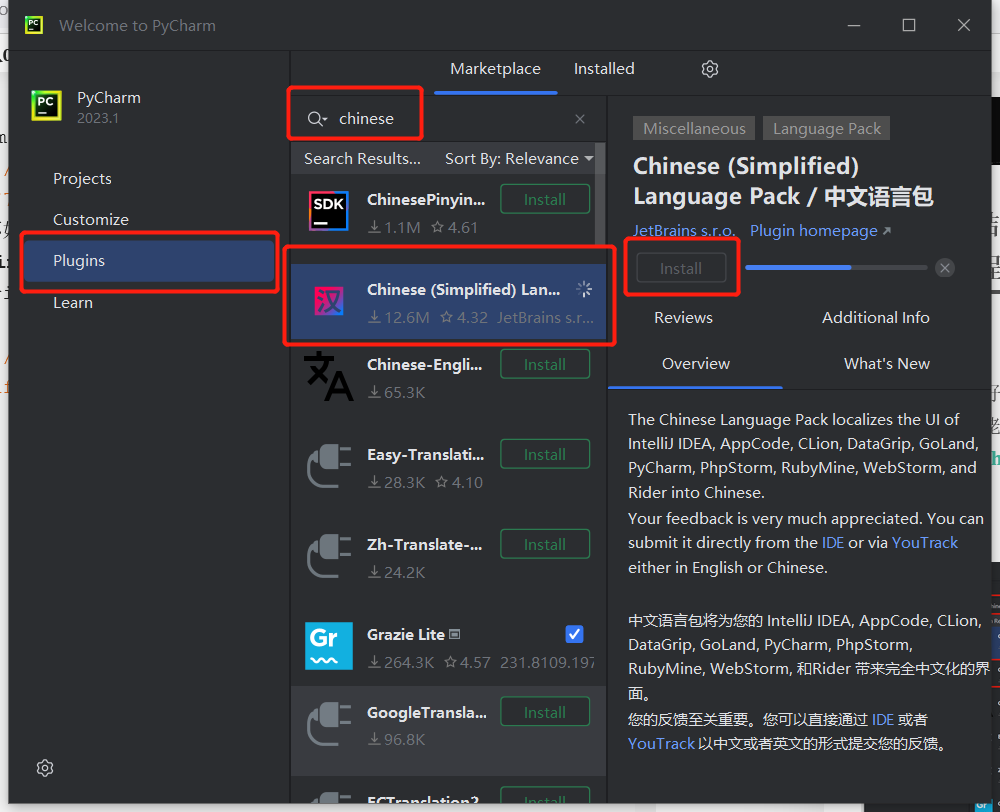Click the Grazie Lite Gr icon
The height and width of the screenshot is (812, 1000).
click(329, 646)
